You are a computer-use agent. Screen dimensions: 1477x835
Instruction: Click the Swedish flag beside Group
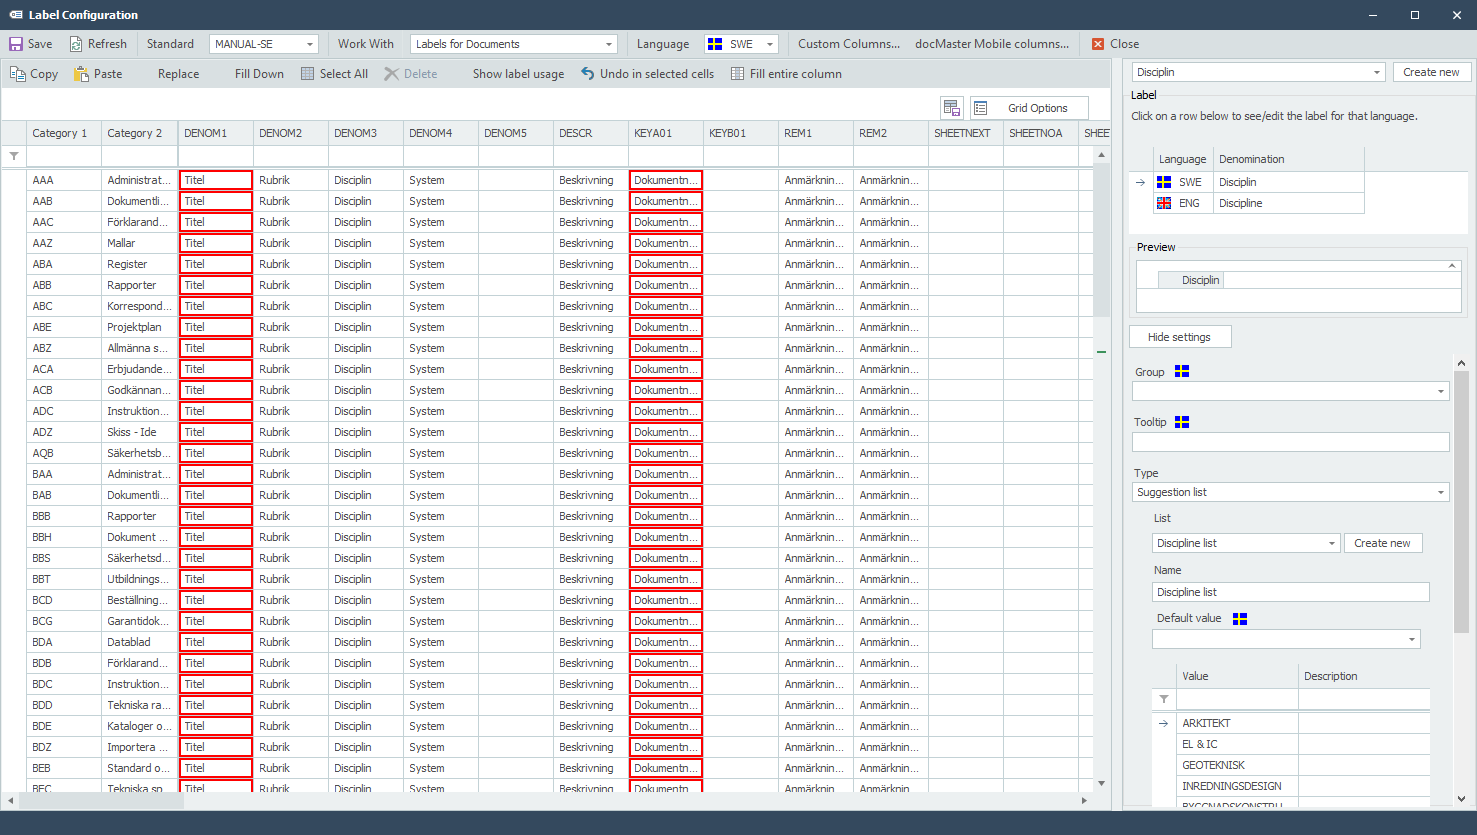1182,371
